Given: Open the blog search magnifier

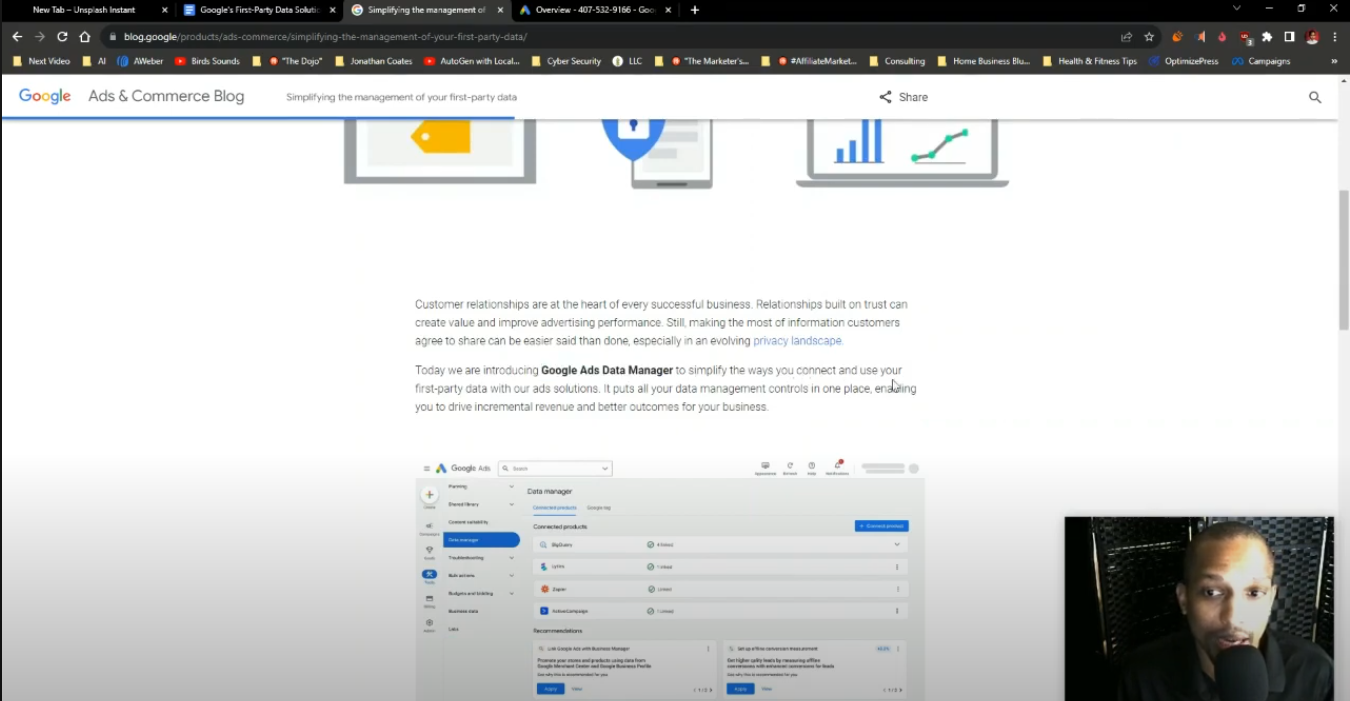Looking at the screenshot, I should [x=1315, y=97].
